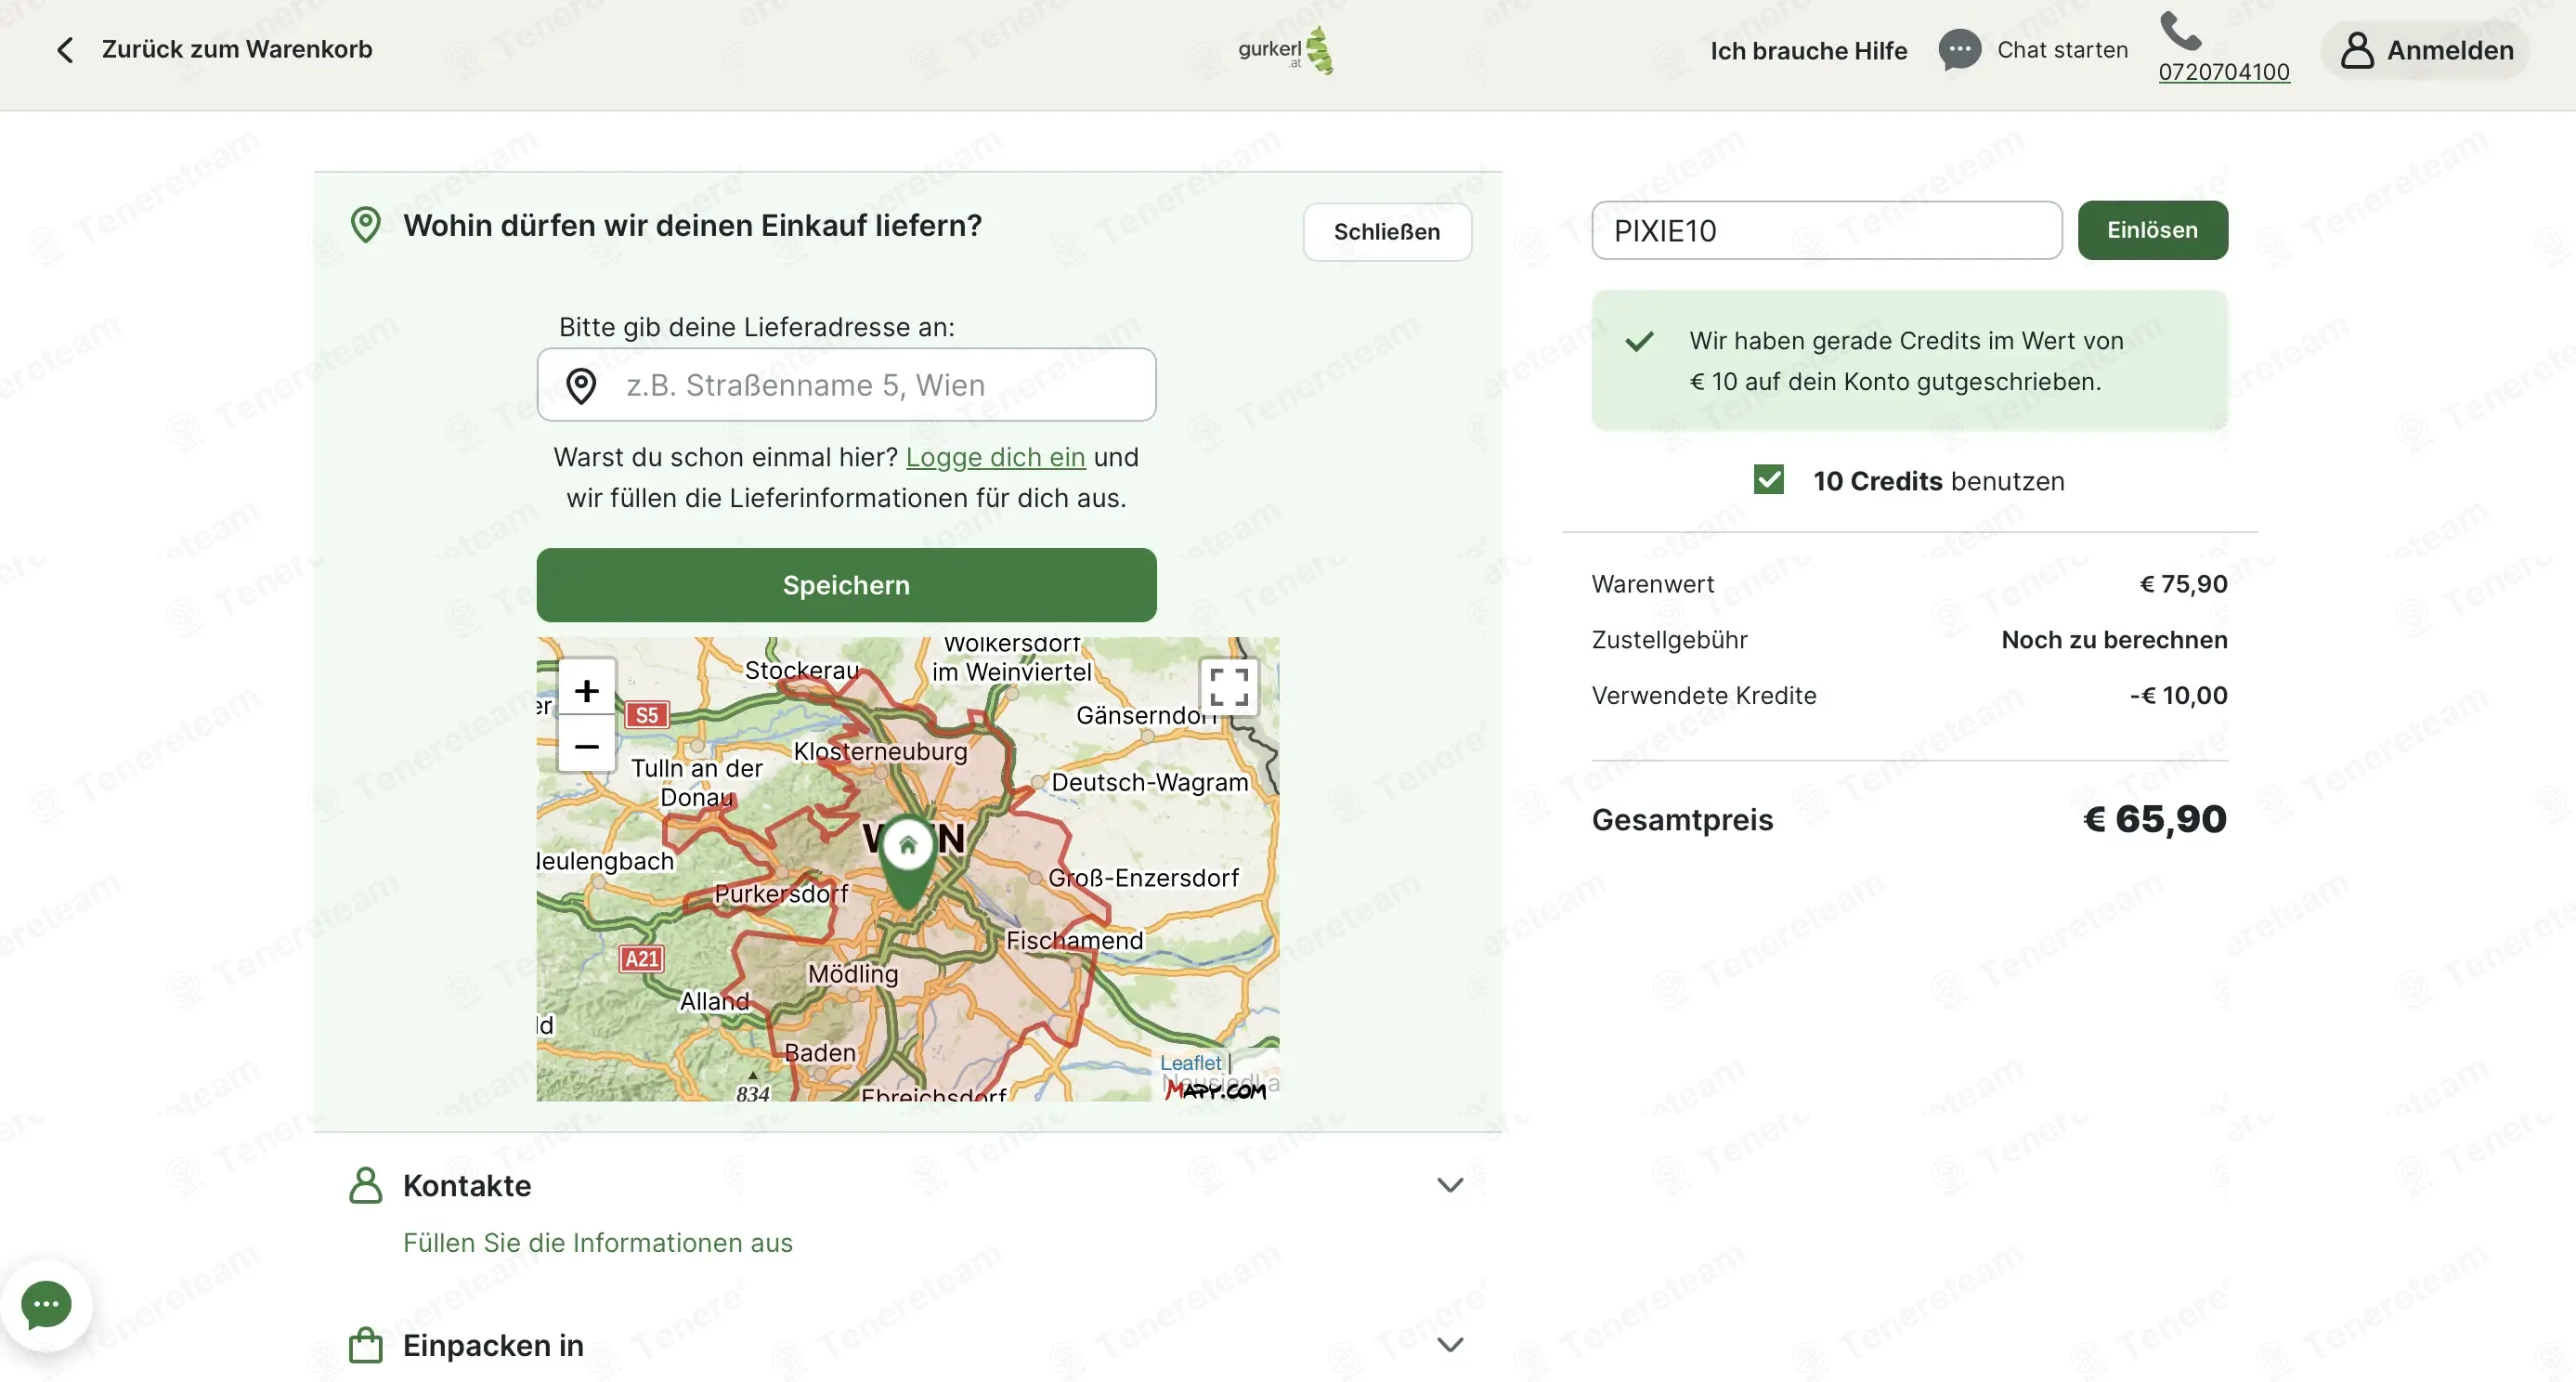Click the A21 road sign on map

(x=640, y=959)
